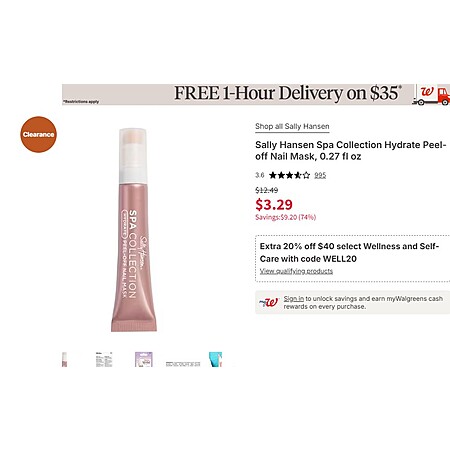Open the 995 reviews count link

(320, 175)
